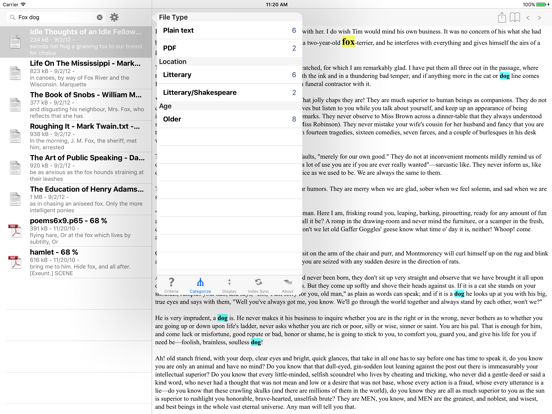Screen dimensions: 552x414
Task: Open the Index Sync tab
Action: [x=258, y=285]
